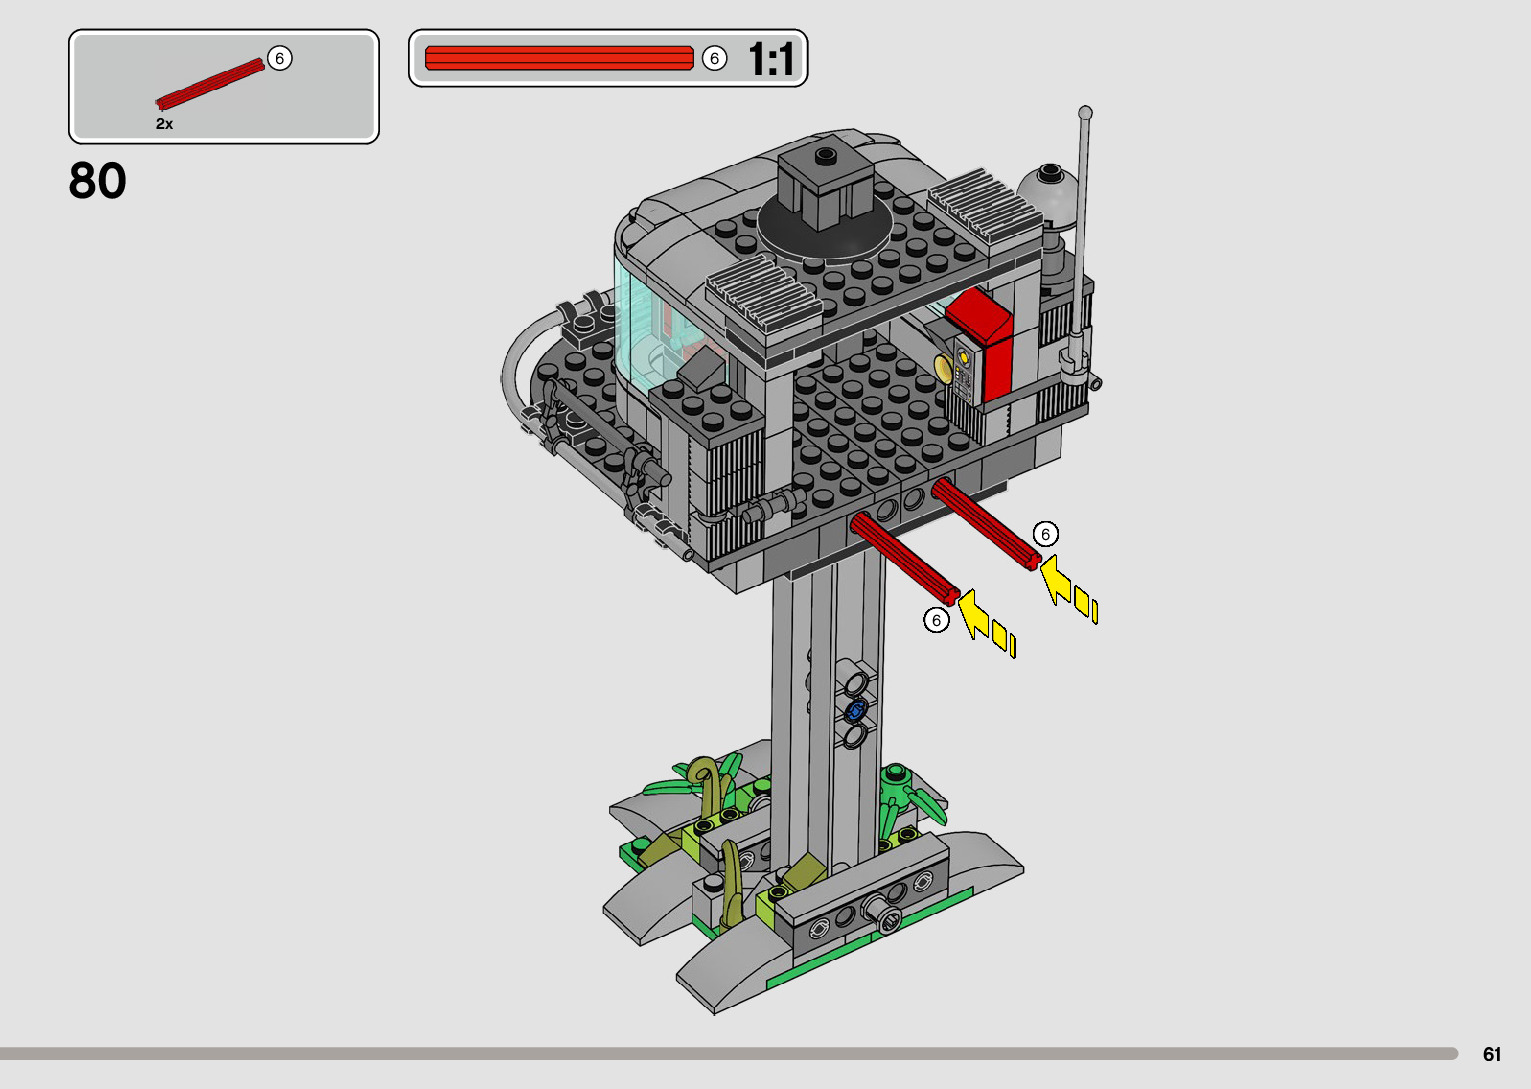Click the transparent blue windshield
This screenshot has width=1531, height=1089.
point(640,322)
